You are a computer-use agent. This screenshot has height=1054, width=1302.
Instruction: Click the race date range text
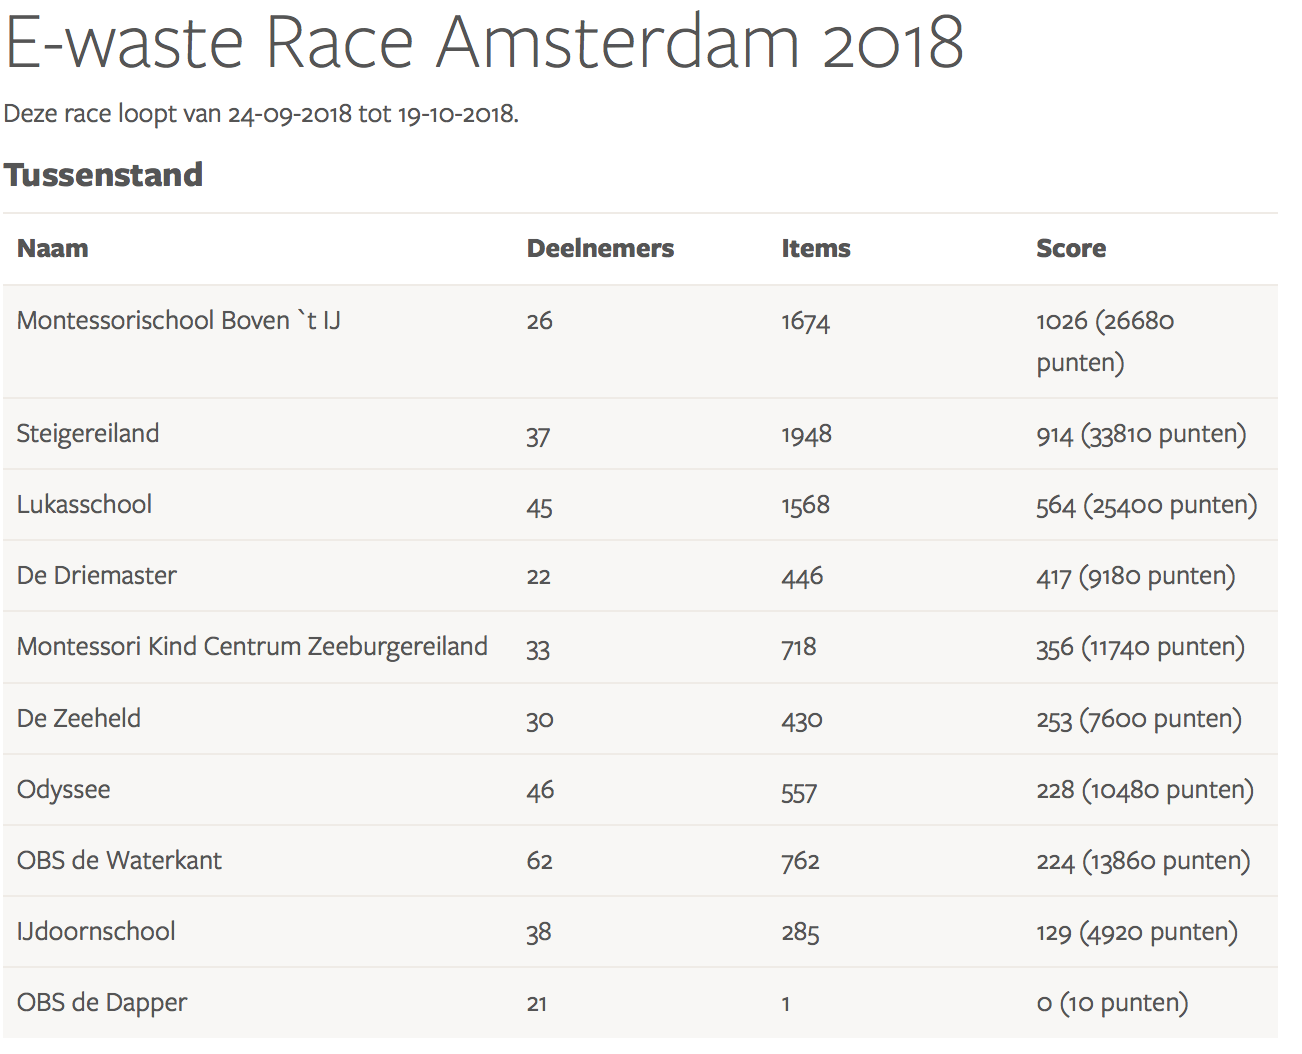pos(261,114)
